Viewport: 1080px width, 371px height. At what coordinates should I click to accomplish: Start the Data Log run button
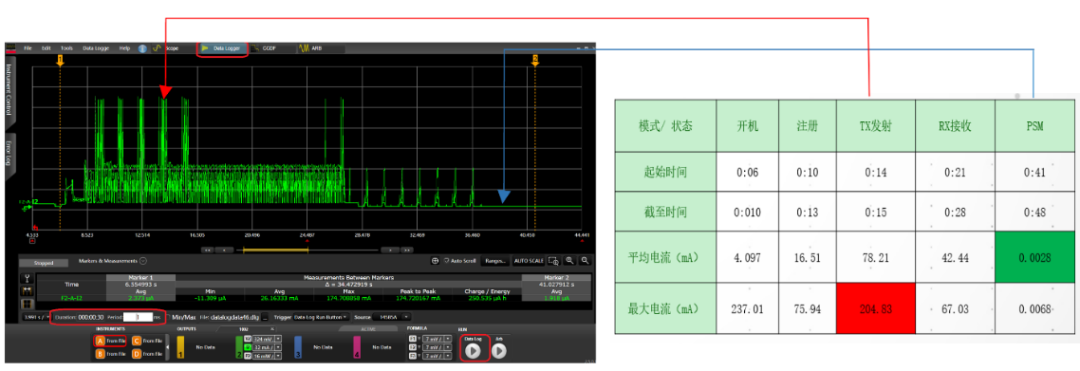pyautogui.click(x=472, y=351)
